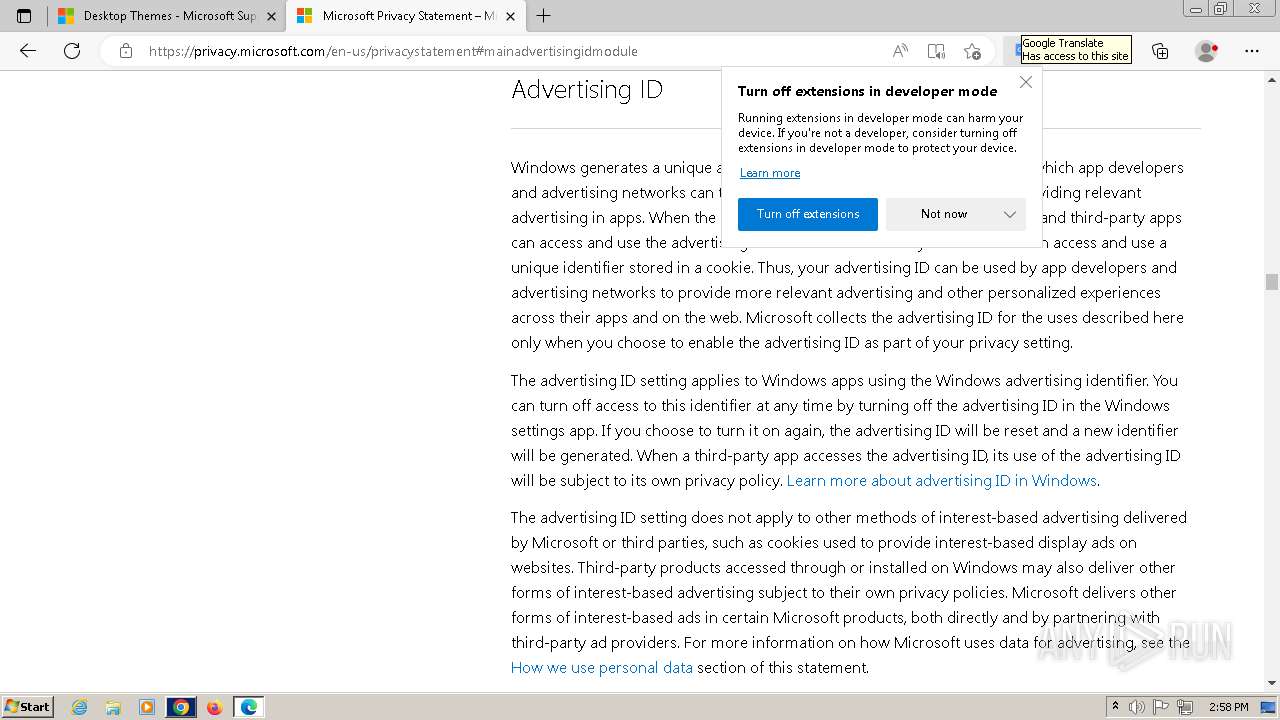Open Read aloud feature
This screenshot has height=720, width=1280.
coord(900,51)
